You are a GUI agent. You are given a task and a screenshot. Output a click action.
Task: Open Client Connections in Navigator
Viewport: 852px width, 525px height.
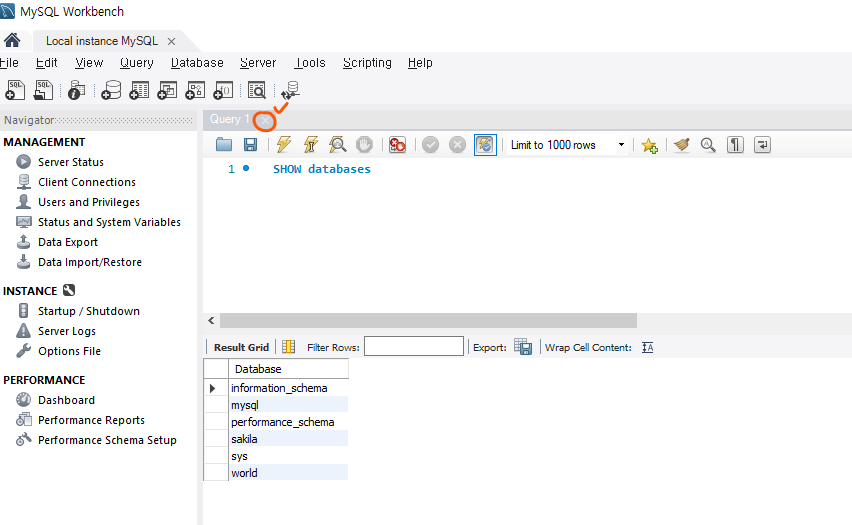[87, 182]
